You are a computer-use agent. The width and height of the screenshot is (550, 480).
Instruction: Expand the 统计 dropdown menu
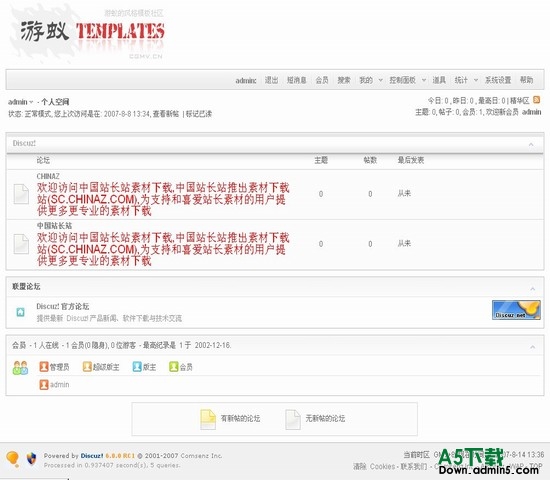[x=476, y=80]
